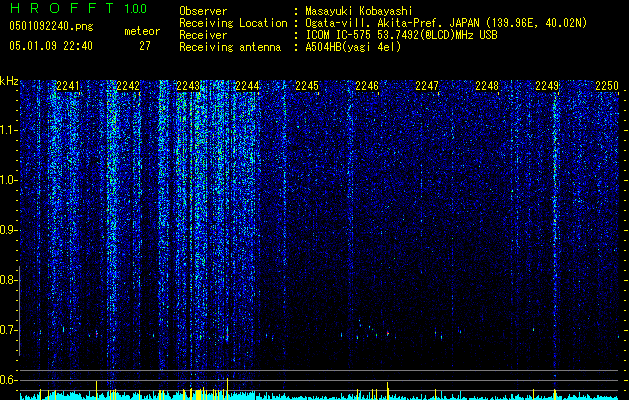
Task: Click the 'Receiving antenna' field label
Action: tap(230, 47)
